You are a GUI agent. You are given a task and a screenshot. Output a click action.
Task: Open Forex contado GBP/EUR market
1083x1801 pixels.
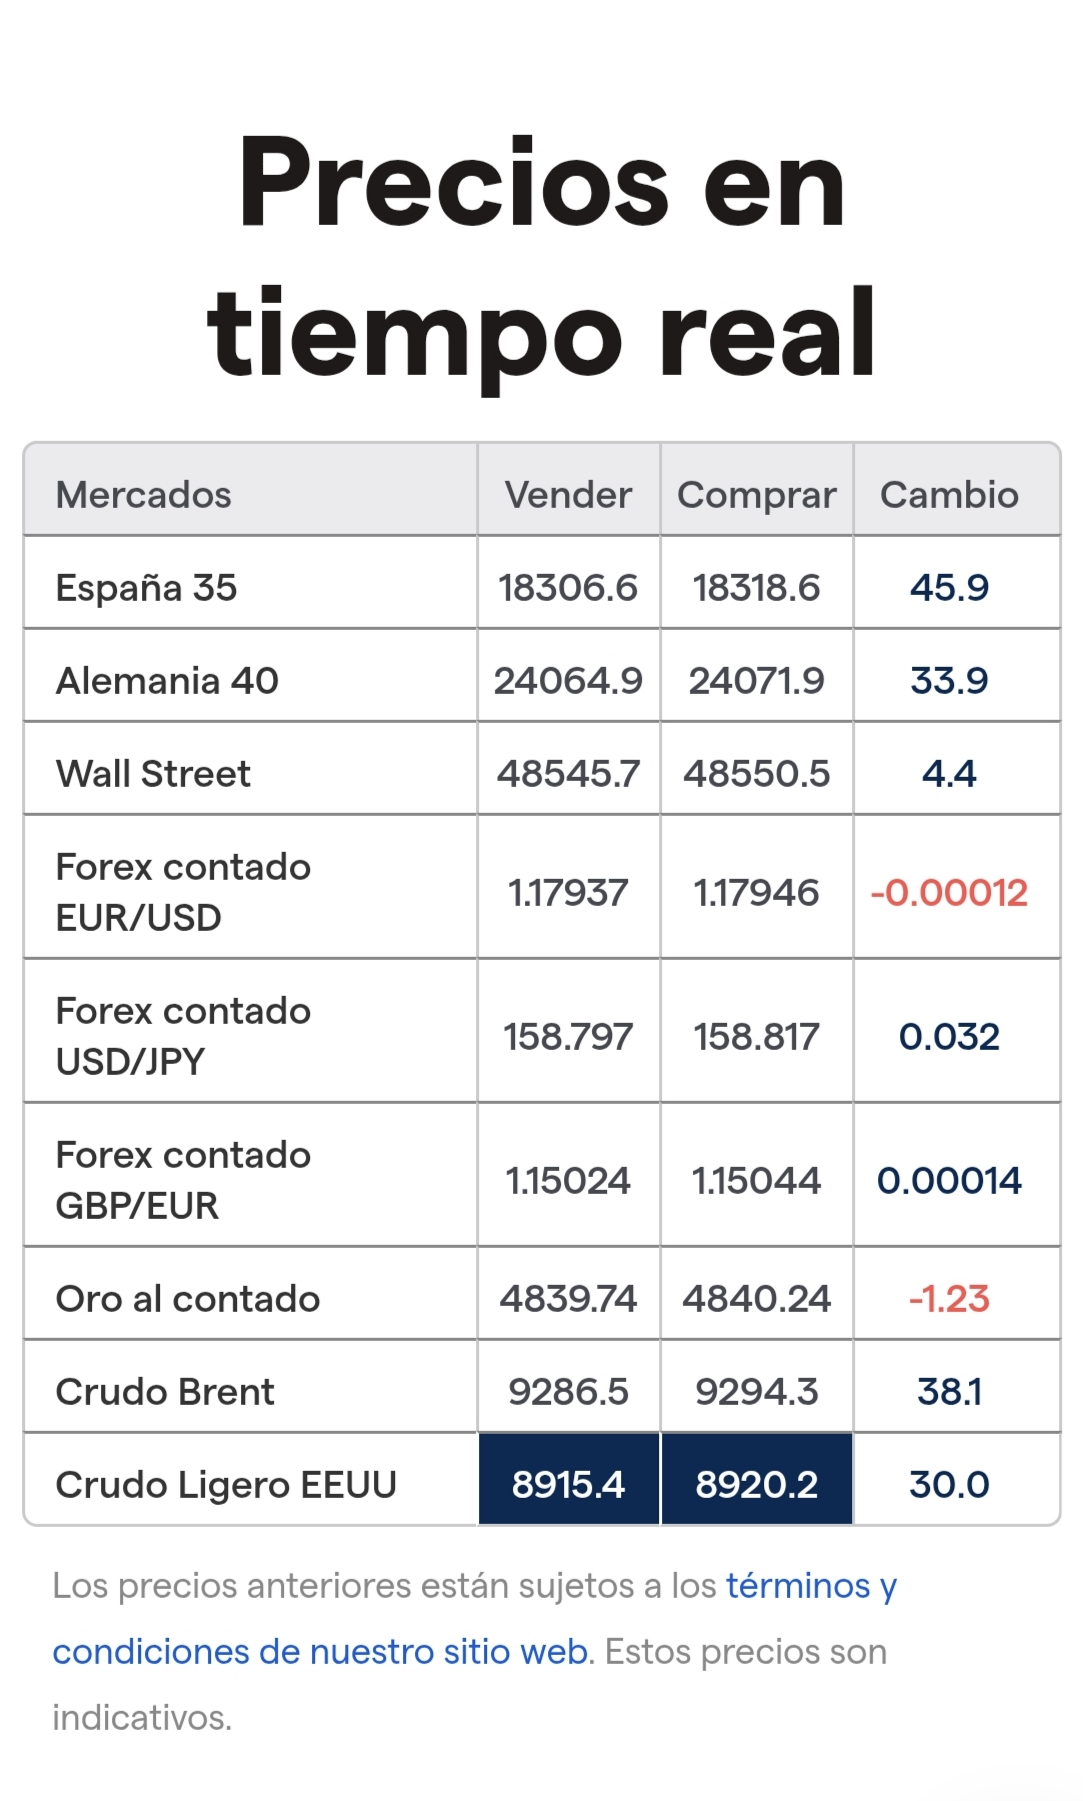point(183,1180)
